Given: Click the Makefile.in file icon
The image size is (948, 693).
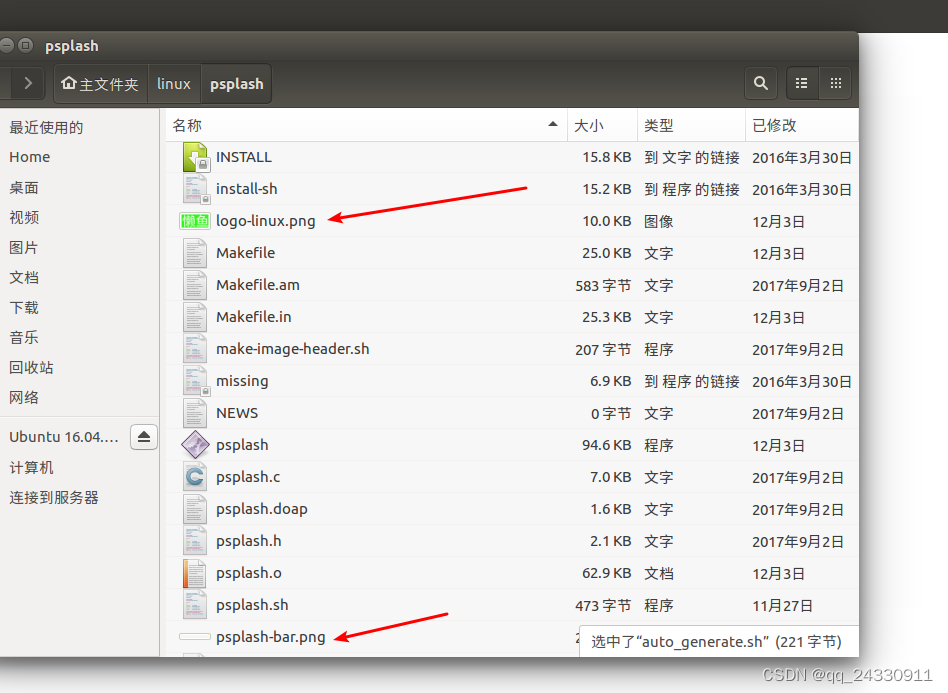Looking at the screenshot, I should [195, 317].
